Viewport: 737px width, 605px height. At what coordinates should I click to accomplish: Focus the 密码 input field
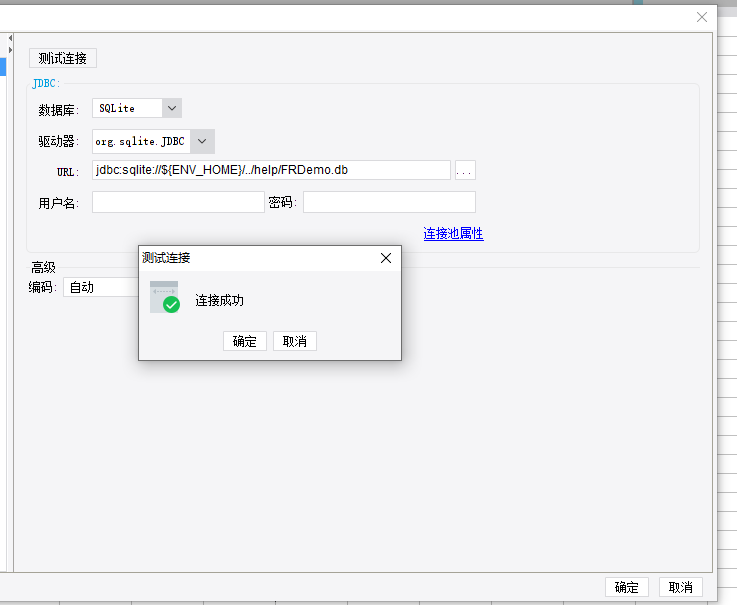(389, 202)
